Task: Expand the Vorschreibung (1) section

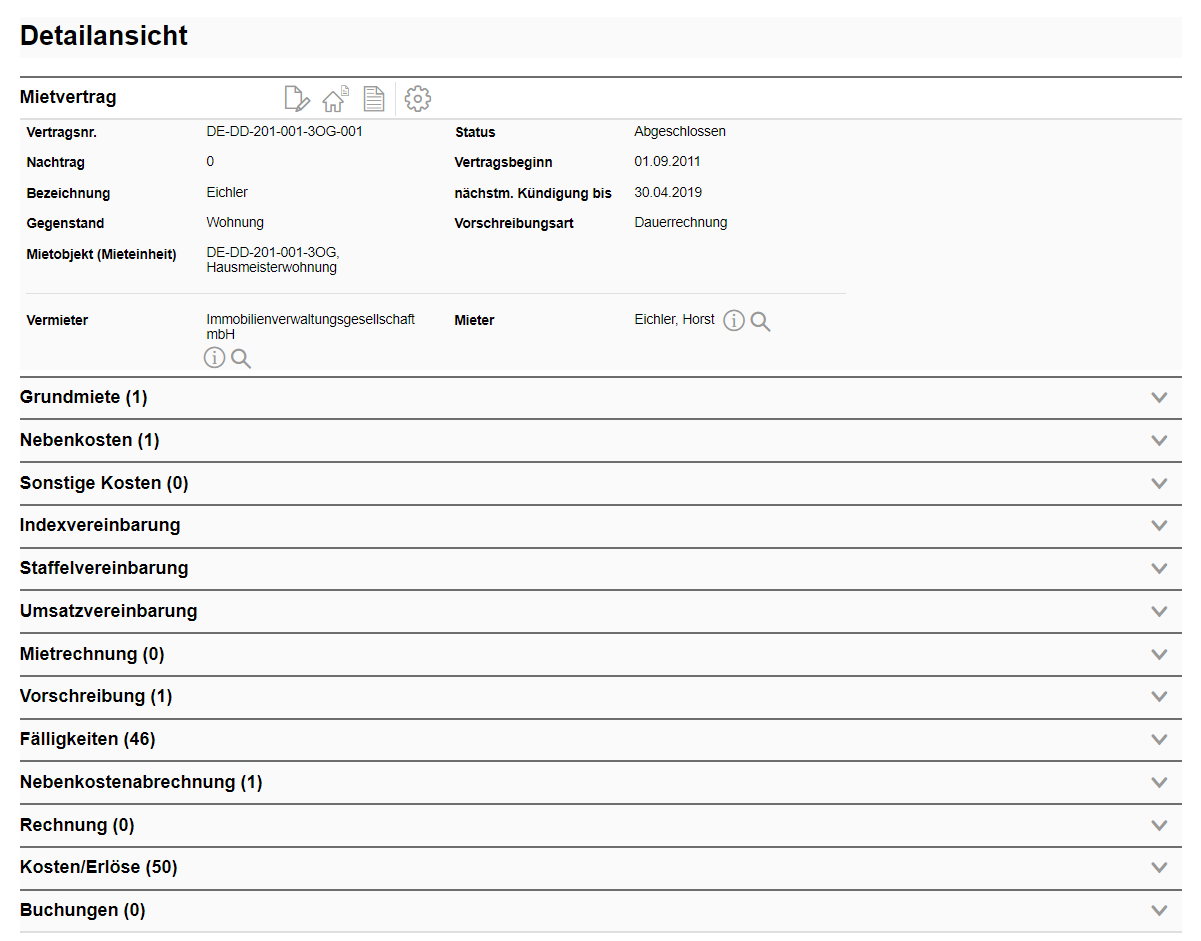Action: (1159, 697)
